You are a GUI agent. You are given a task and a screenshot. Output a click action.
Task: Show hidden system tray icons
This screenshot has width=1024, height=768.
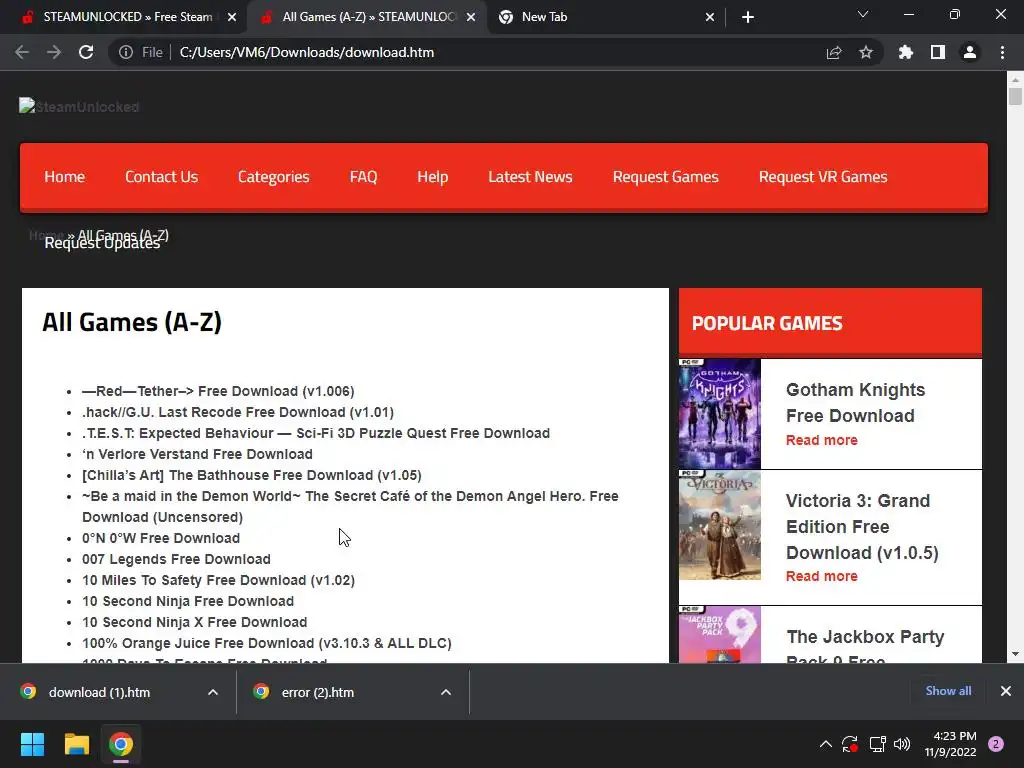825,744
